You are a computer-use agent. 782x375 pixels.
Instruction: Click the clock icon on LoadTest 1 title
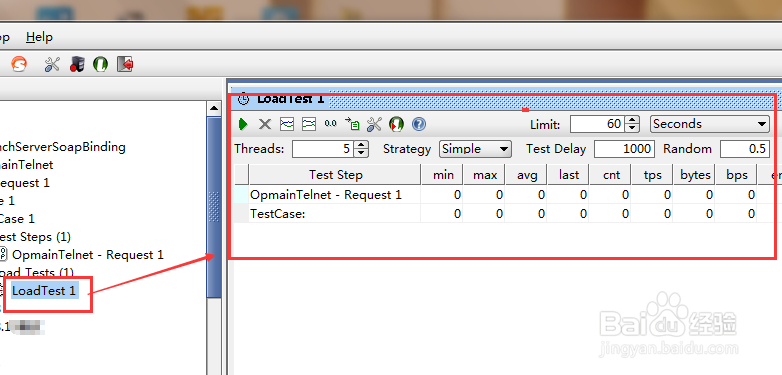point(243,98)
